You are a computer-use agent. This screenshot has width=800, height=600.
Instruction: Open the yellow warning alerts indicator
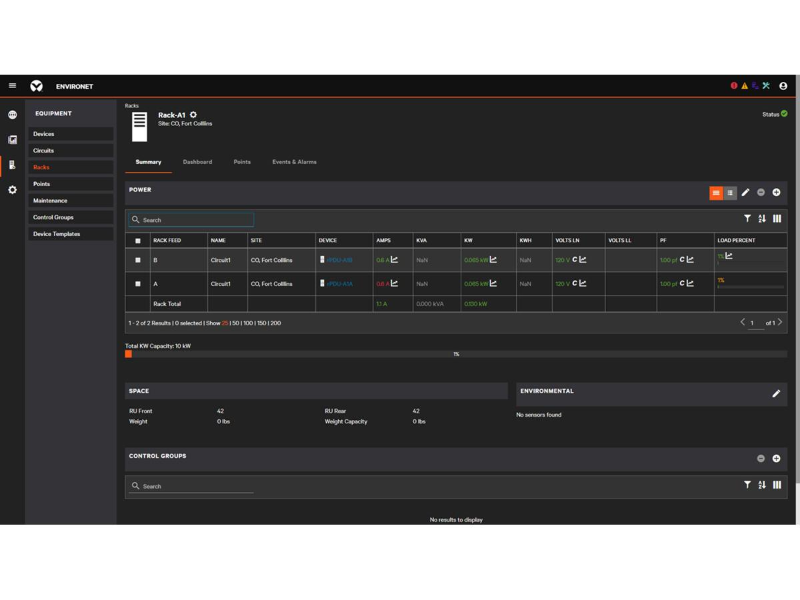click(744, 86)
